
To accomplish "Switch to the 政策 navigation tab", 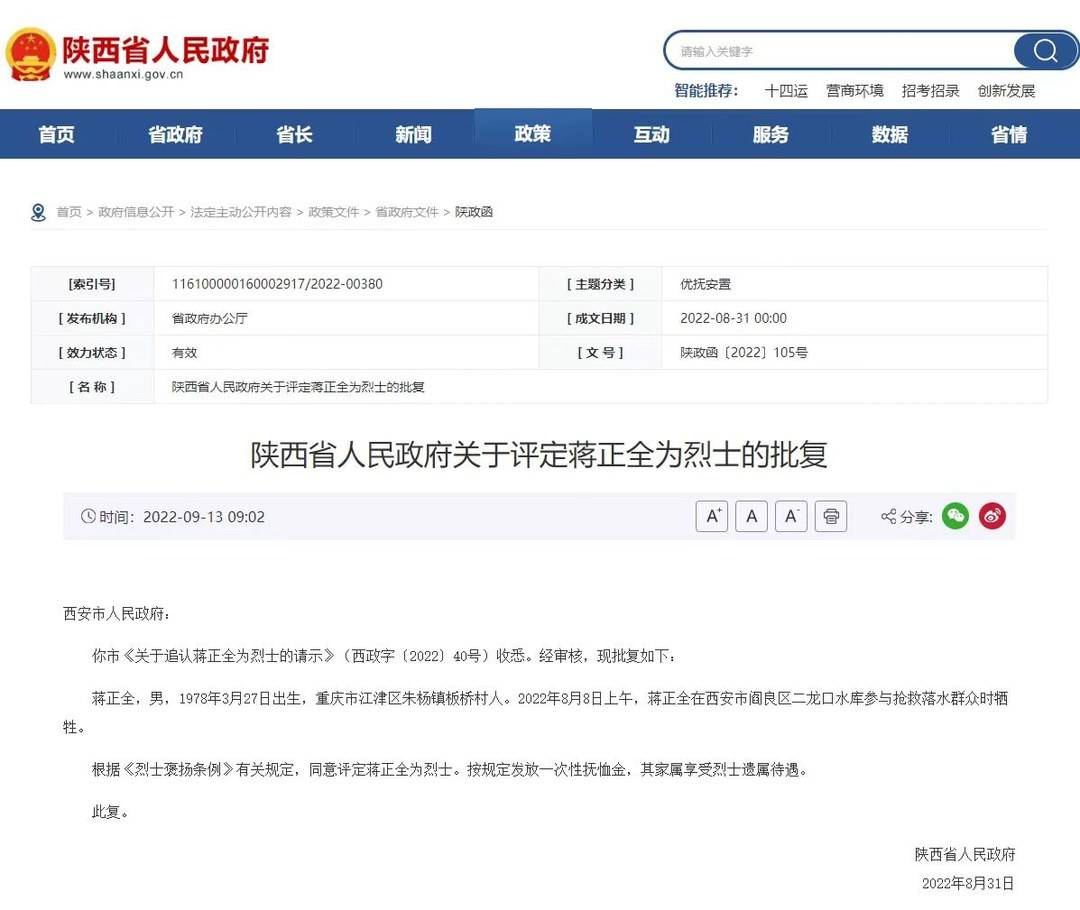I will (x=531, y=134).
